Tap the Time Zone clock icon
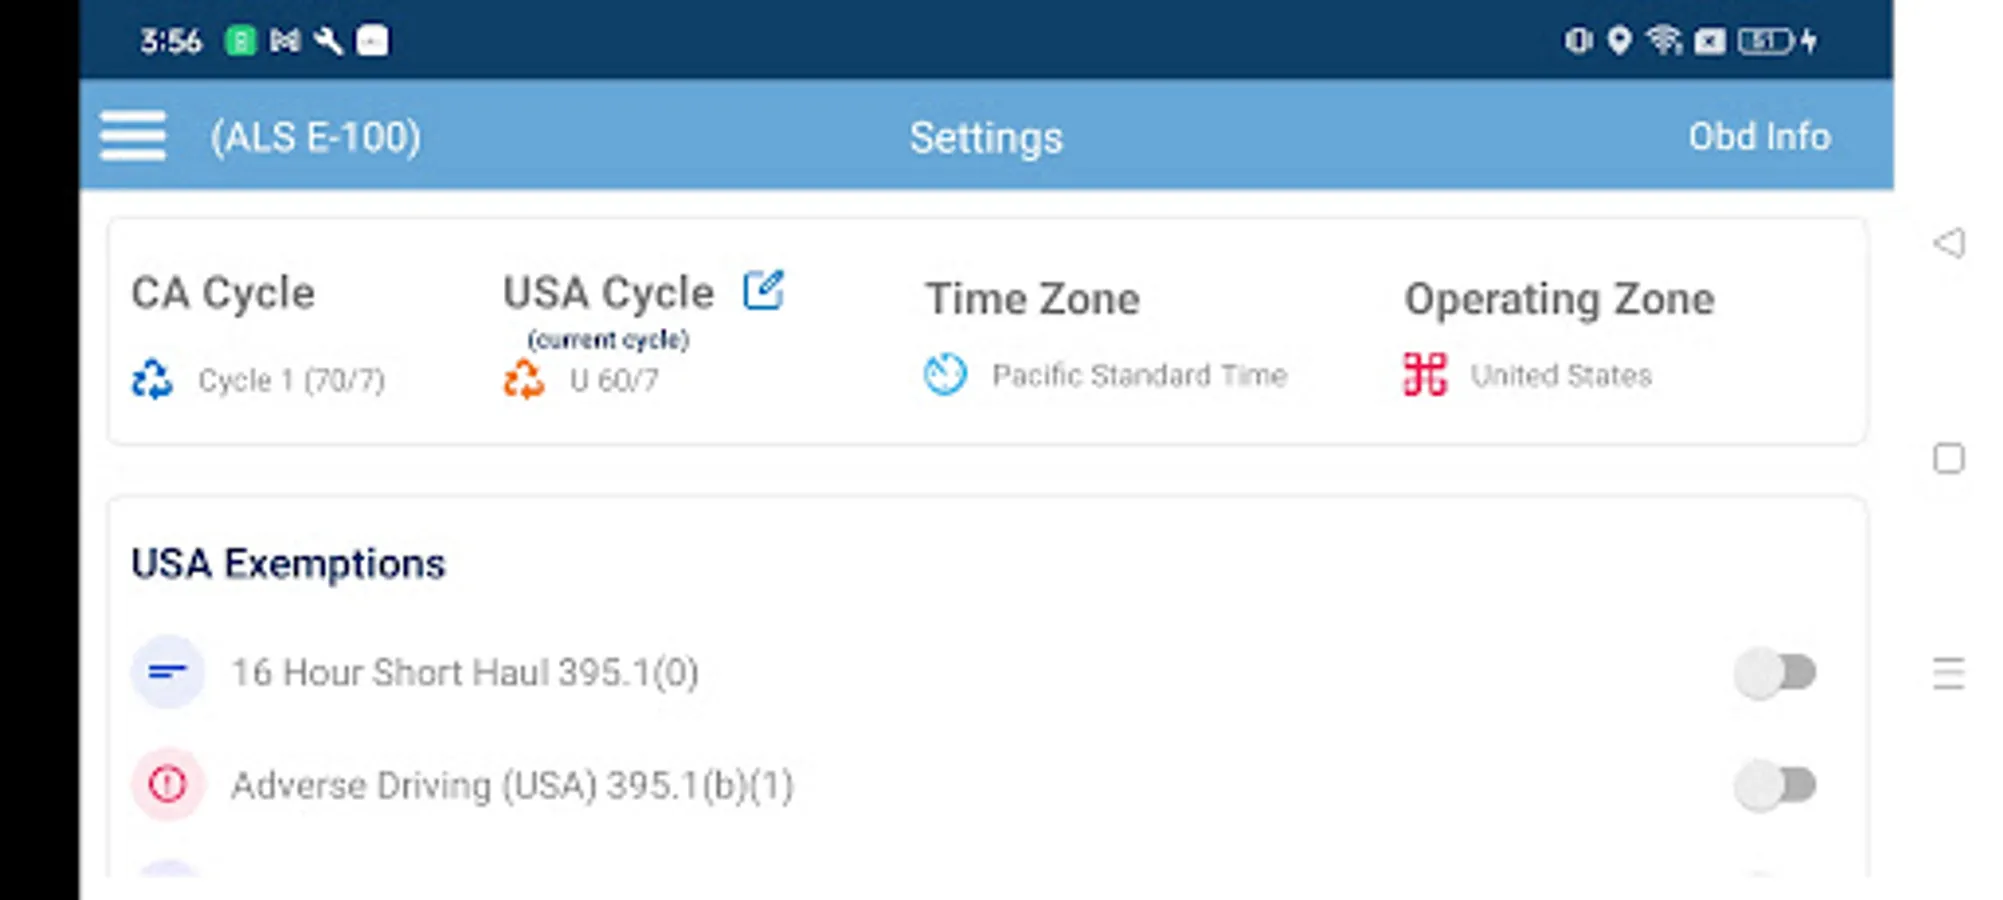This screenshot has height=900, width=2003. 945,375
